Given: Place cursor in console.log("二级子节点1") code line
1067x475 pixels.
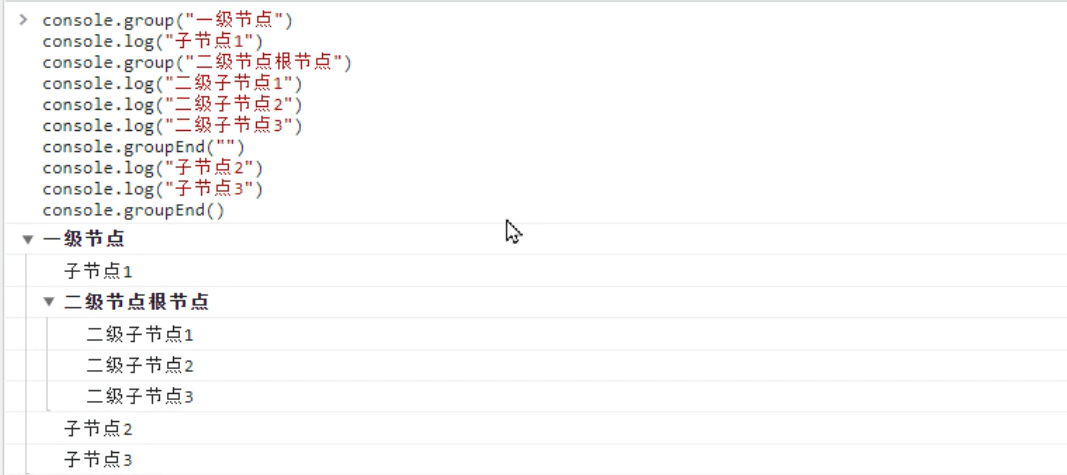Looking at the screenshot, I should pos(172,84).
